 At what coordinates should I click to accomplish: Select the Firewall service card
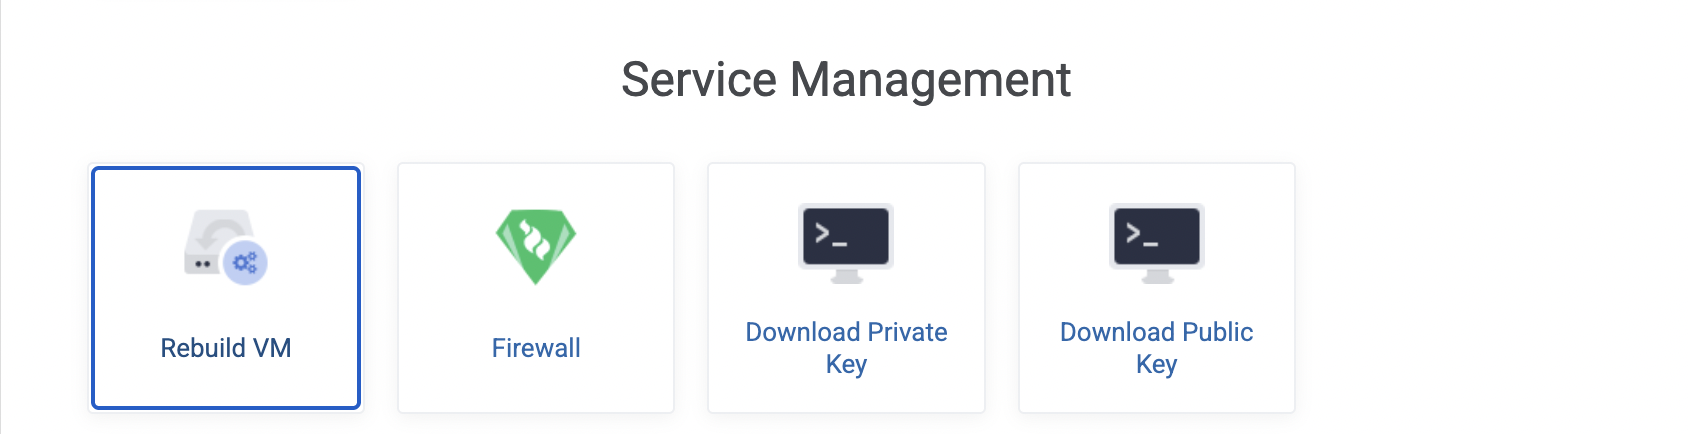tap(536, 288)
